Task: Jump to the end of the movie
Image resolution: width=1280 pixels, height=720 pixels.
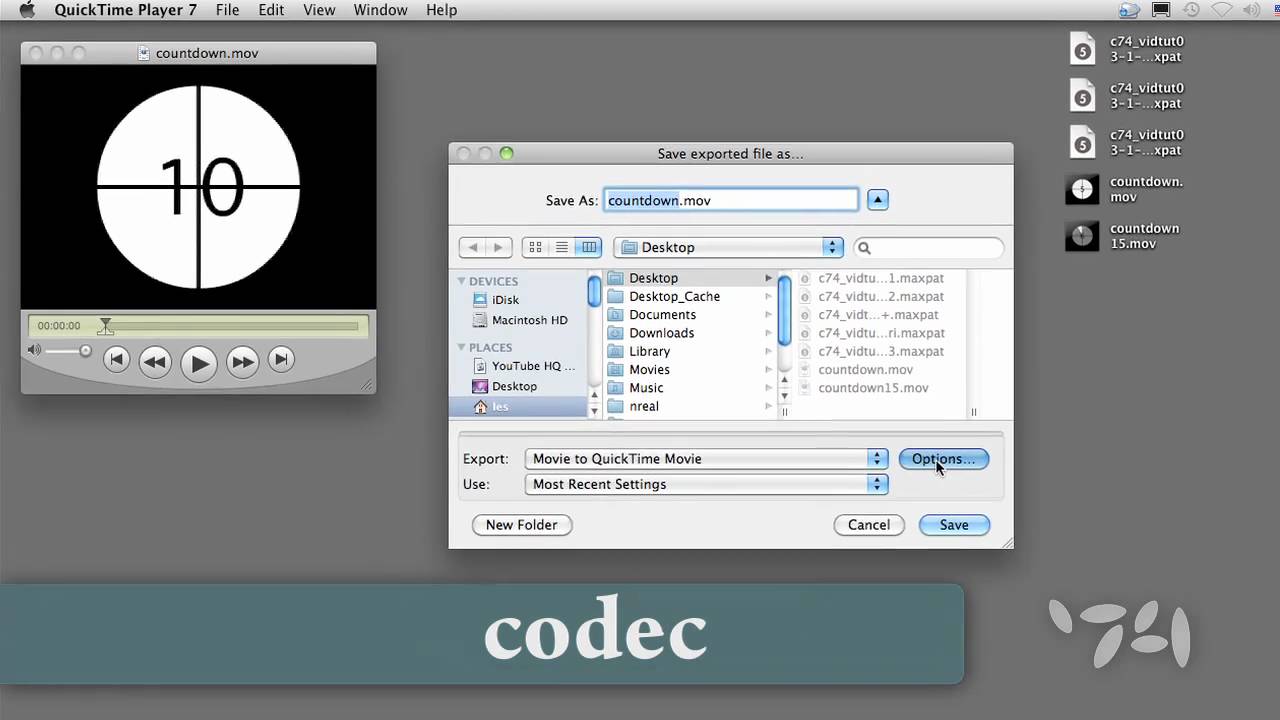Action: [x=282, y=360]
